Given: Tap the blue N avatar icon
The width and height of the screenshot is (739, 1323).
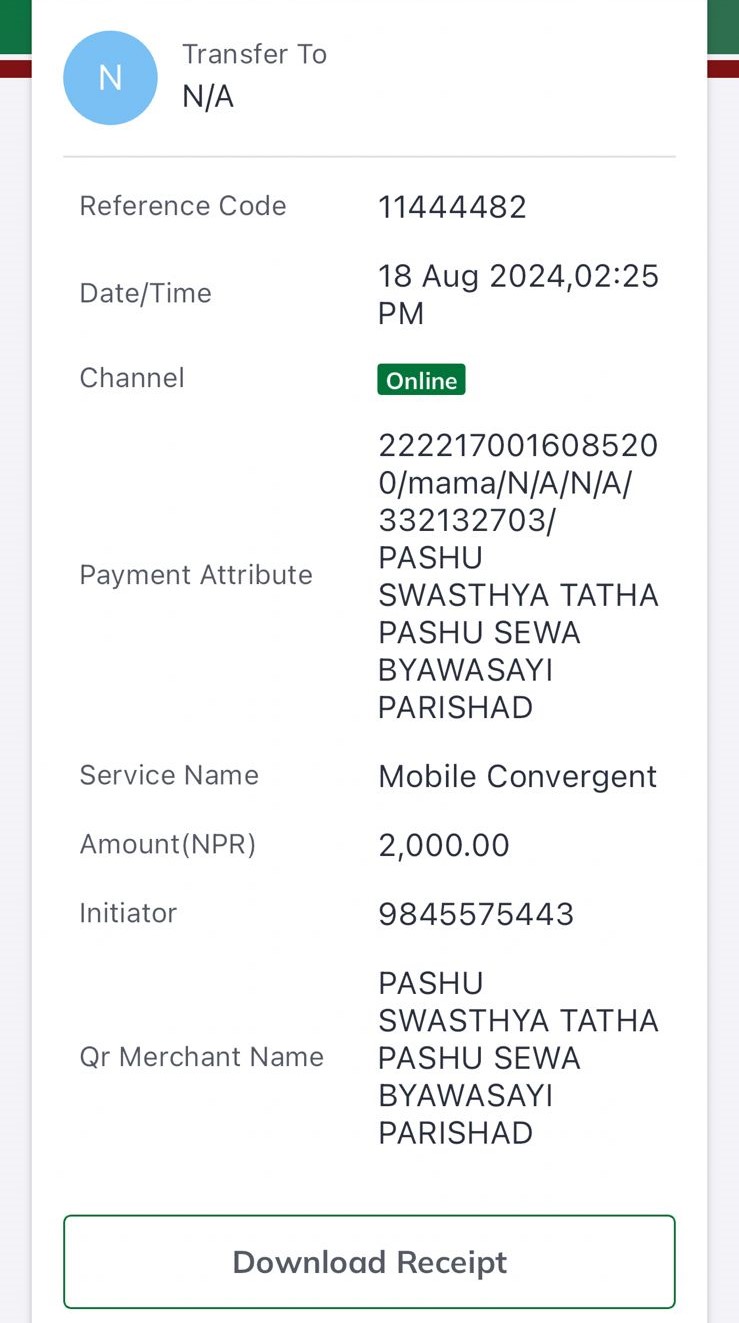Looking at the screenshot, I should [110, 78].
